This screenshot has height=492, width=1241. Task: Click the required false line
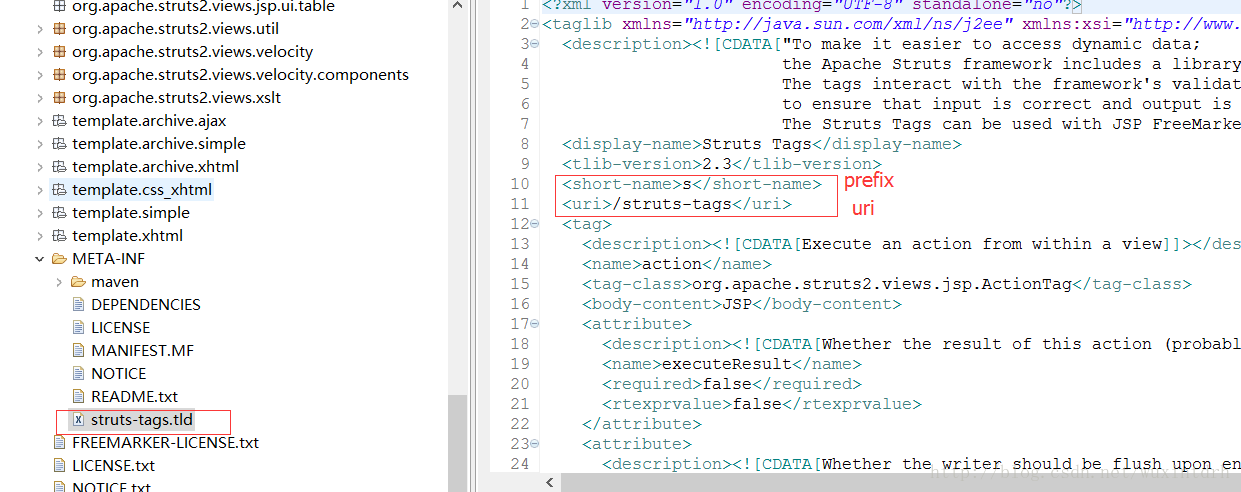[731, 384]
